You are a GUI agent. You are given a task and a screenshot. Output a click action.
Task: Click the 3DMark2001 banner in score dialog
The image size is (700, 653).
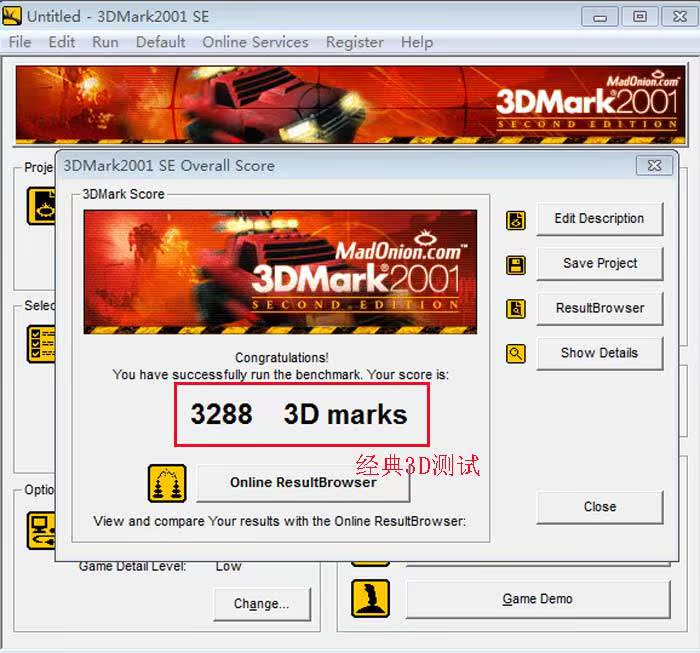point(280,272)
